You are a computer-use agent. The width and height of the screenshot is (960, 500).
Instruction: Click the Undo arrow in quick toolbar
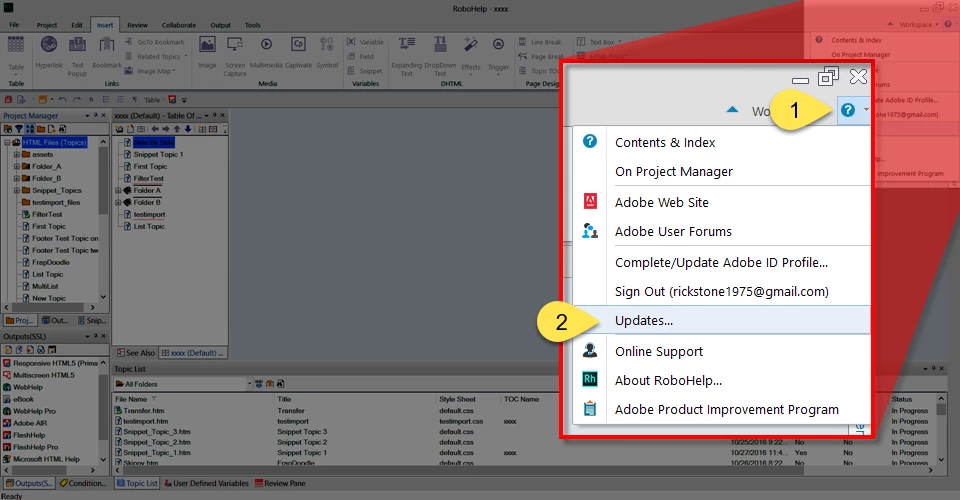63,100
